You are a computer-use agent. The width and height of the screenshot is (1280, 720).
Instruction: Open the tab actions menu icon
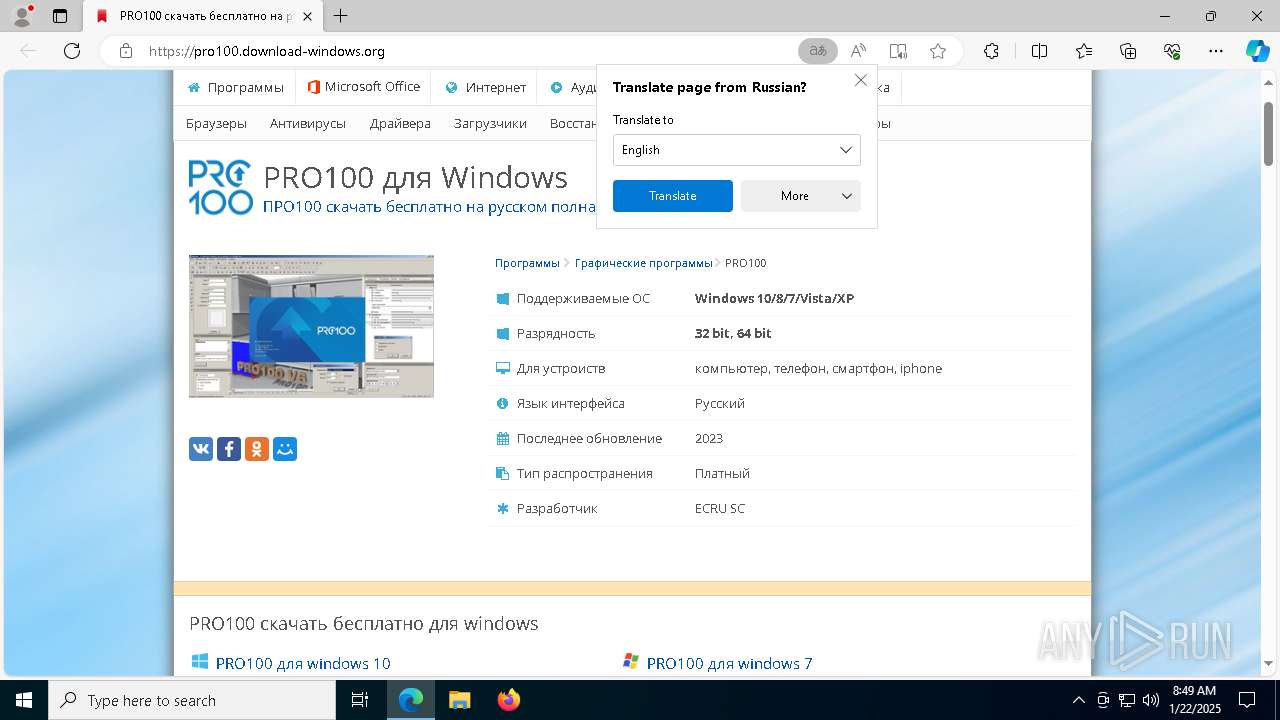tap(60, 16)
